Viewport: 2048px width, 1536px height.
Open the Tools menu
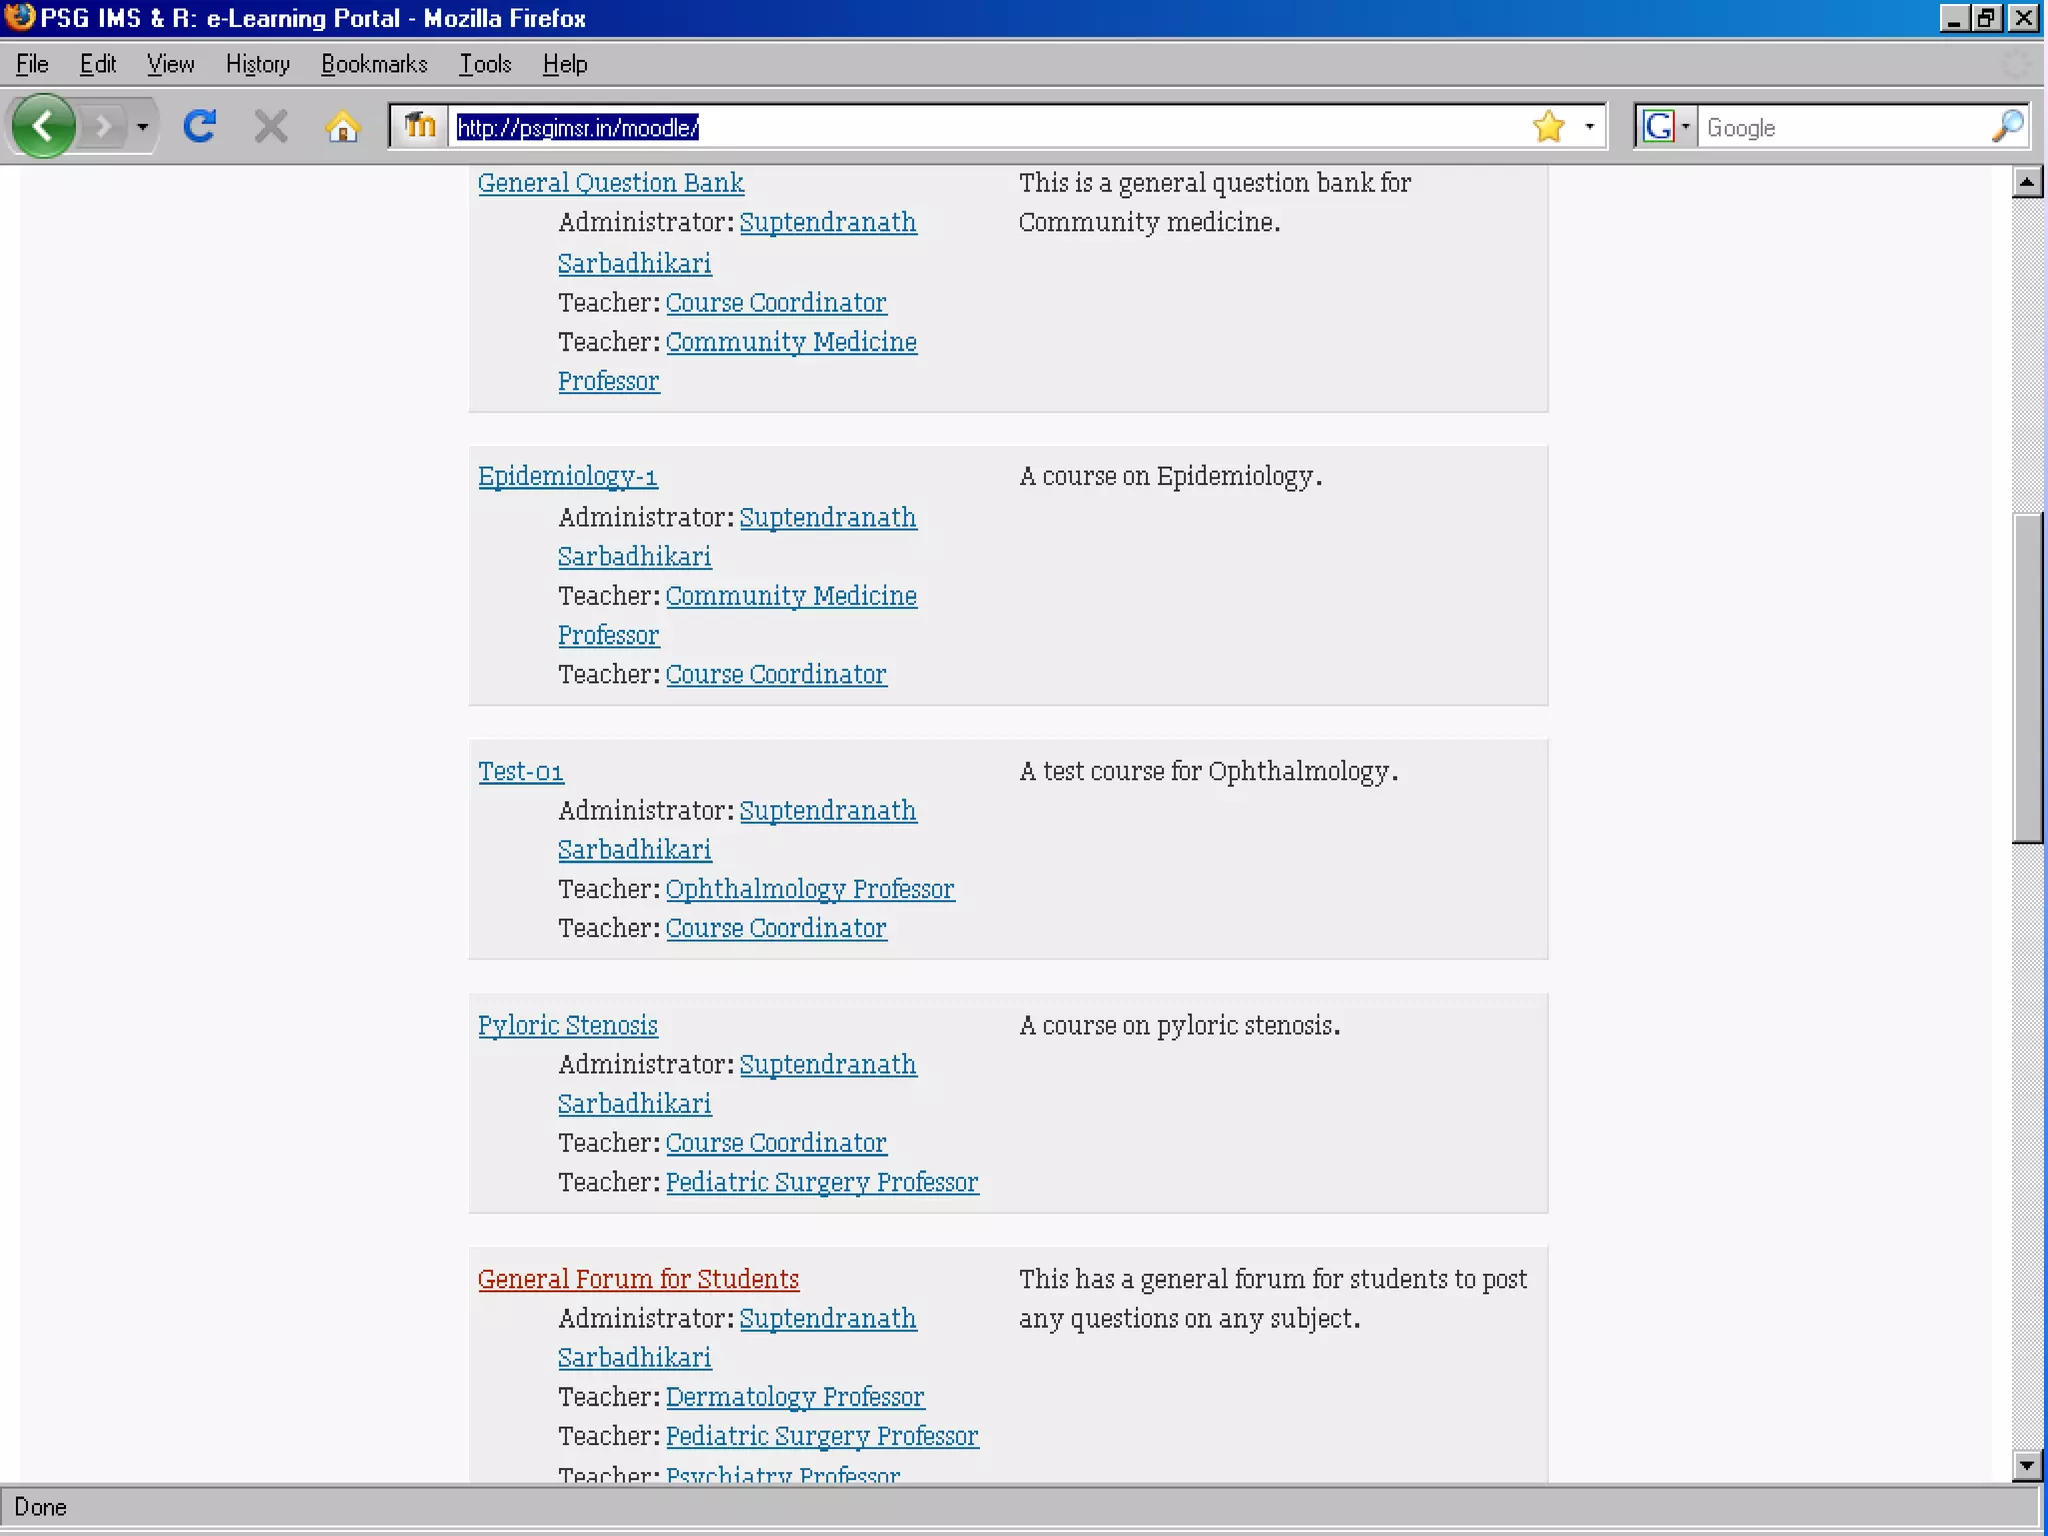click(485, 64)
